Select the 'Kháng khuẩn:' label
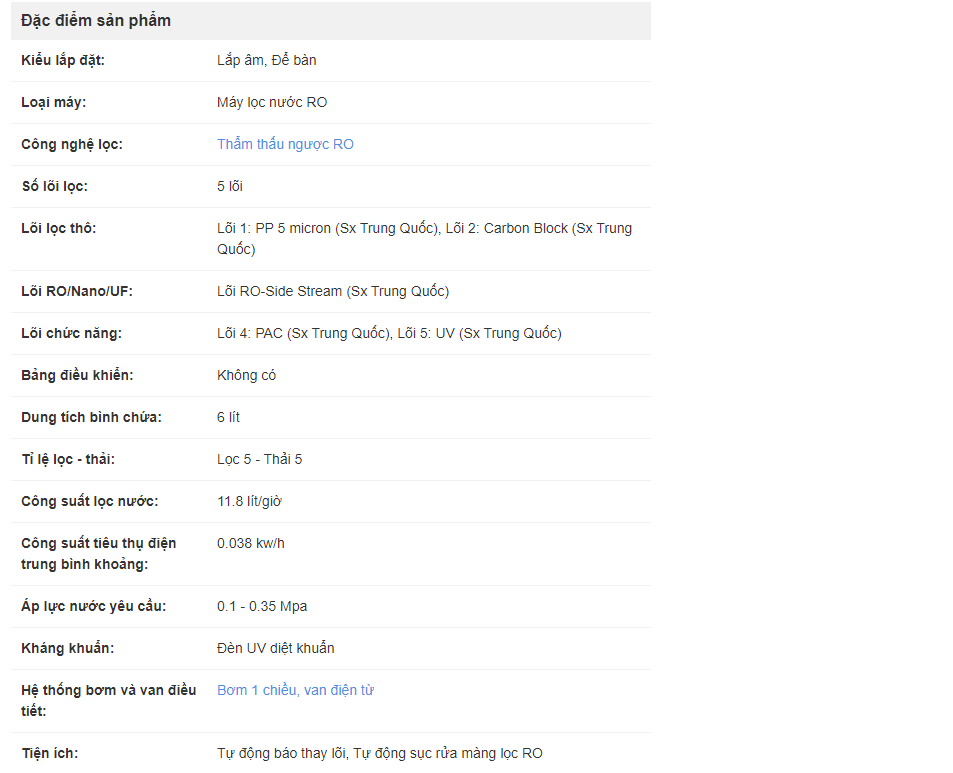Viewport: 953px width, 773px height. click(x=67, y=648)
